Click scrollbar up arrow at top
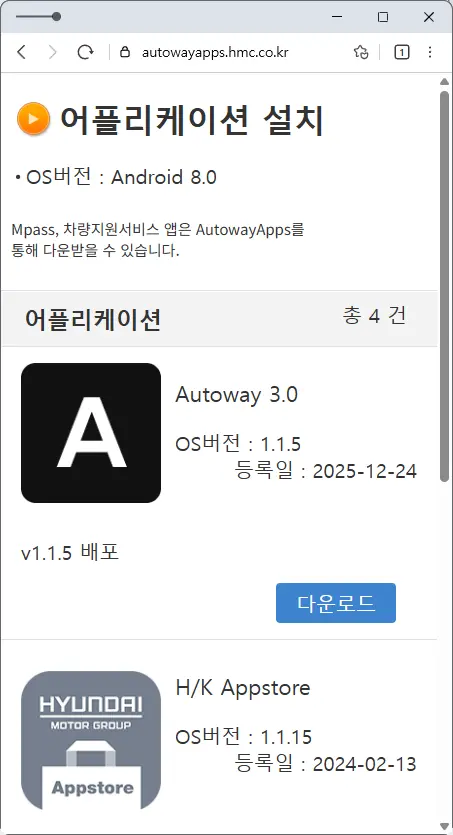The image size is (453, 835). [444, 81]
